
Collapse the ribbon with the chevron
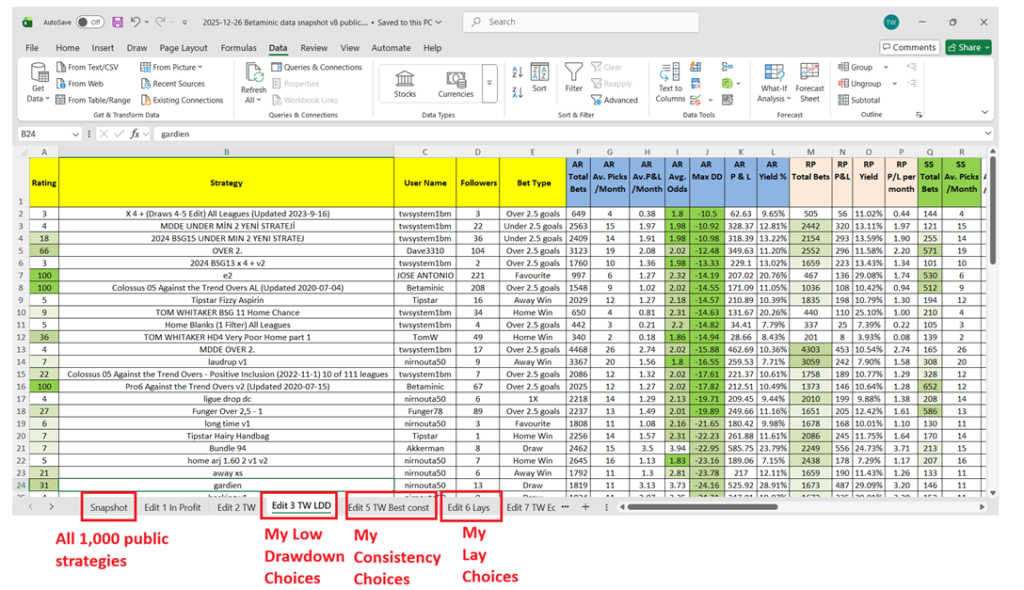pyautogui.click(x=984, y=114)
